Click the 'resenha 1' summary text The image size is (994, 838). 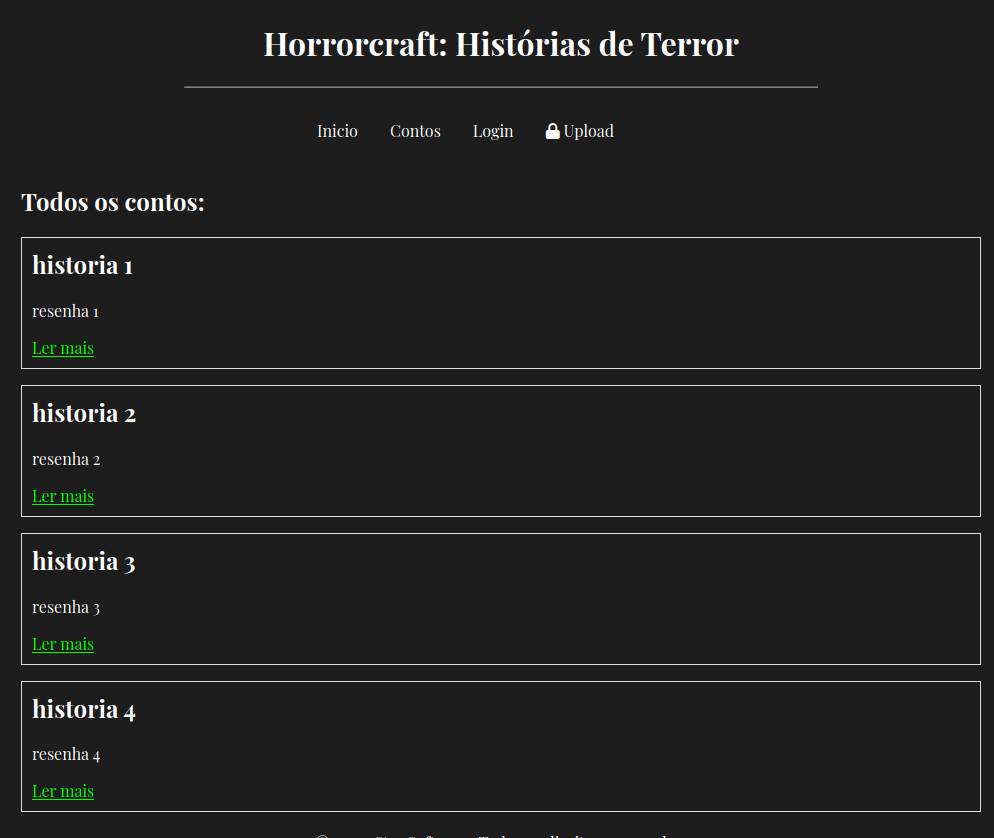pos(65,311)
